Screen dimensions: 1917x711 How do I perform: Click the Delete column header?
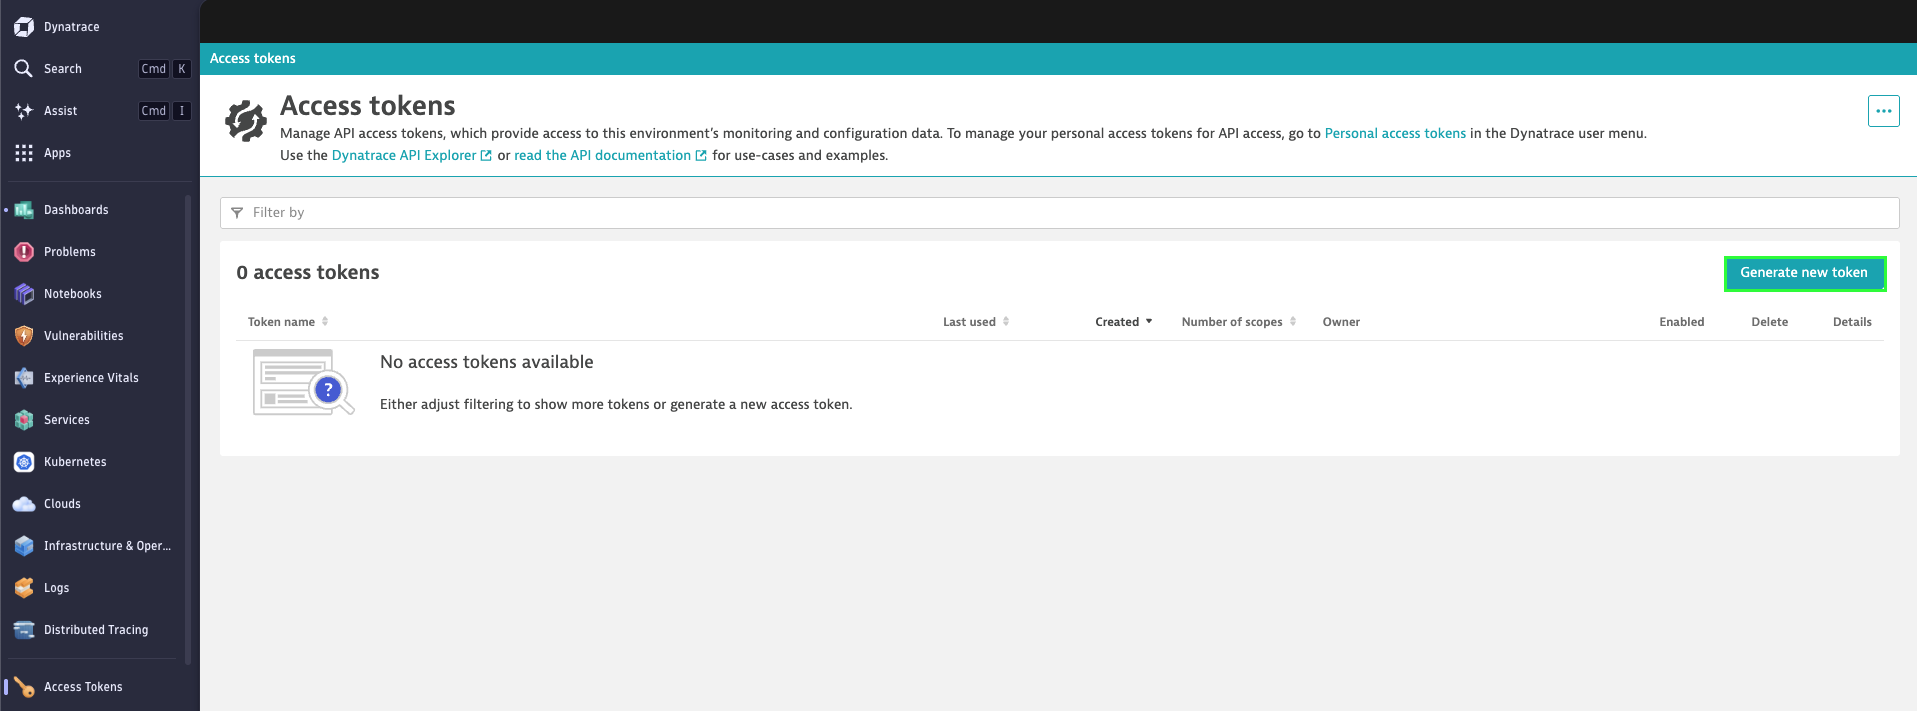pyautogui.click(x=1769, y=322)
